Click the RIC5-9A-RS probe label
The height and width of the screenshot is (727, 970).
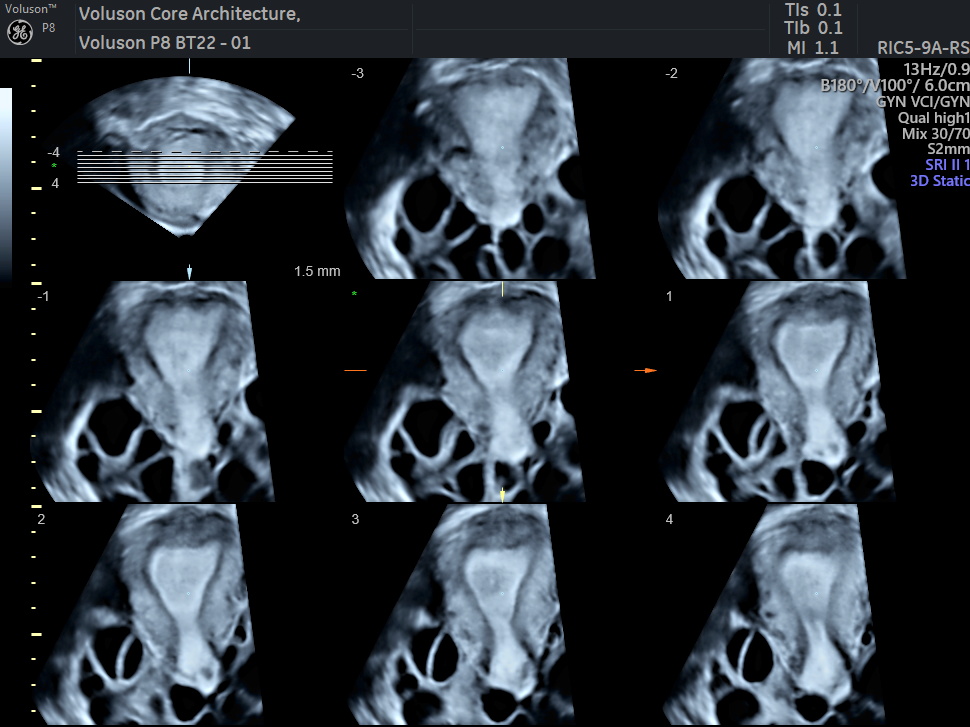pyautogui.click(x=922, y=47)
